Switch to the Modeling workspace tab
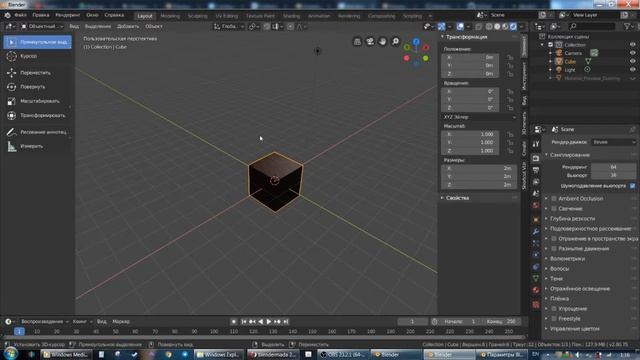 [170, 16]
